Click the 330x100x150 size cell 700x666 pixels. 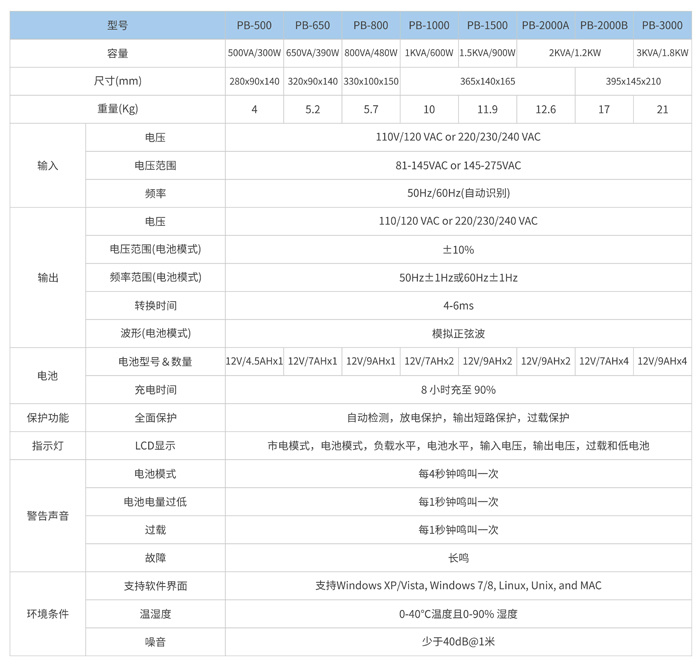pos(371,81)
